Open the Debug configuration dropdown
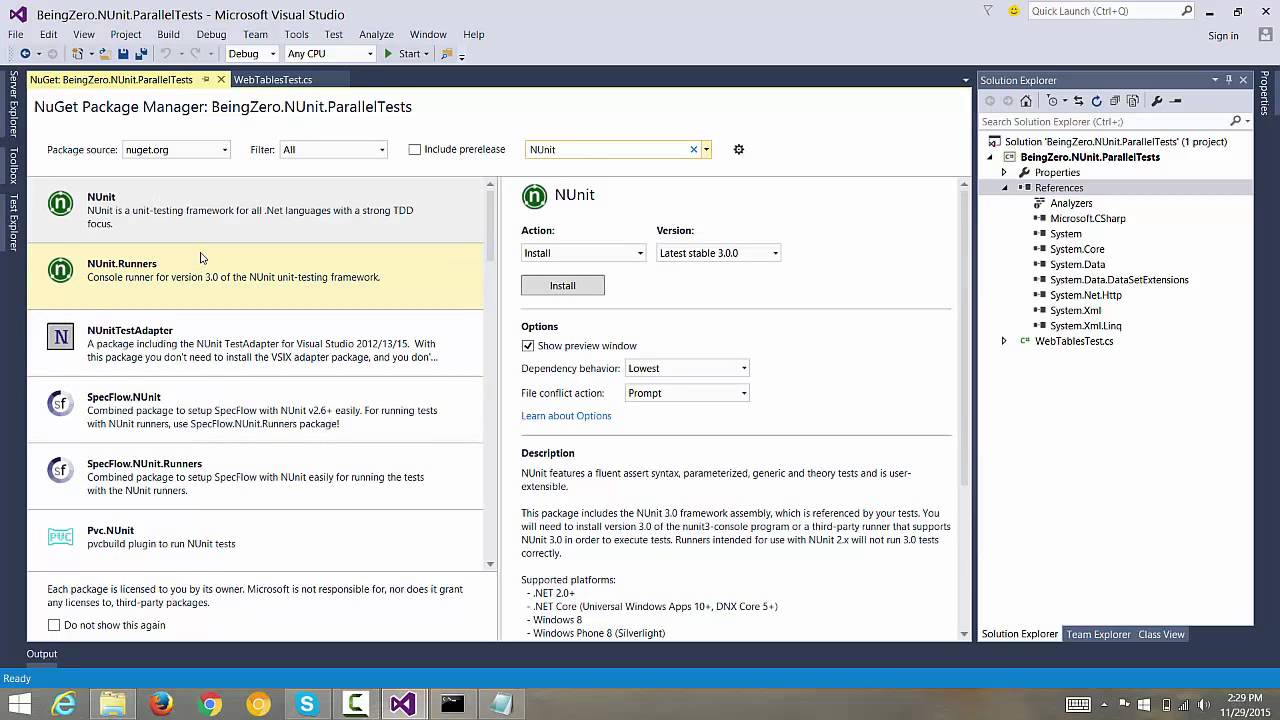 pos(251,54)
